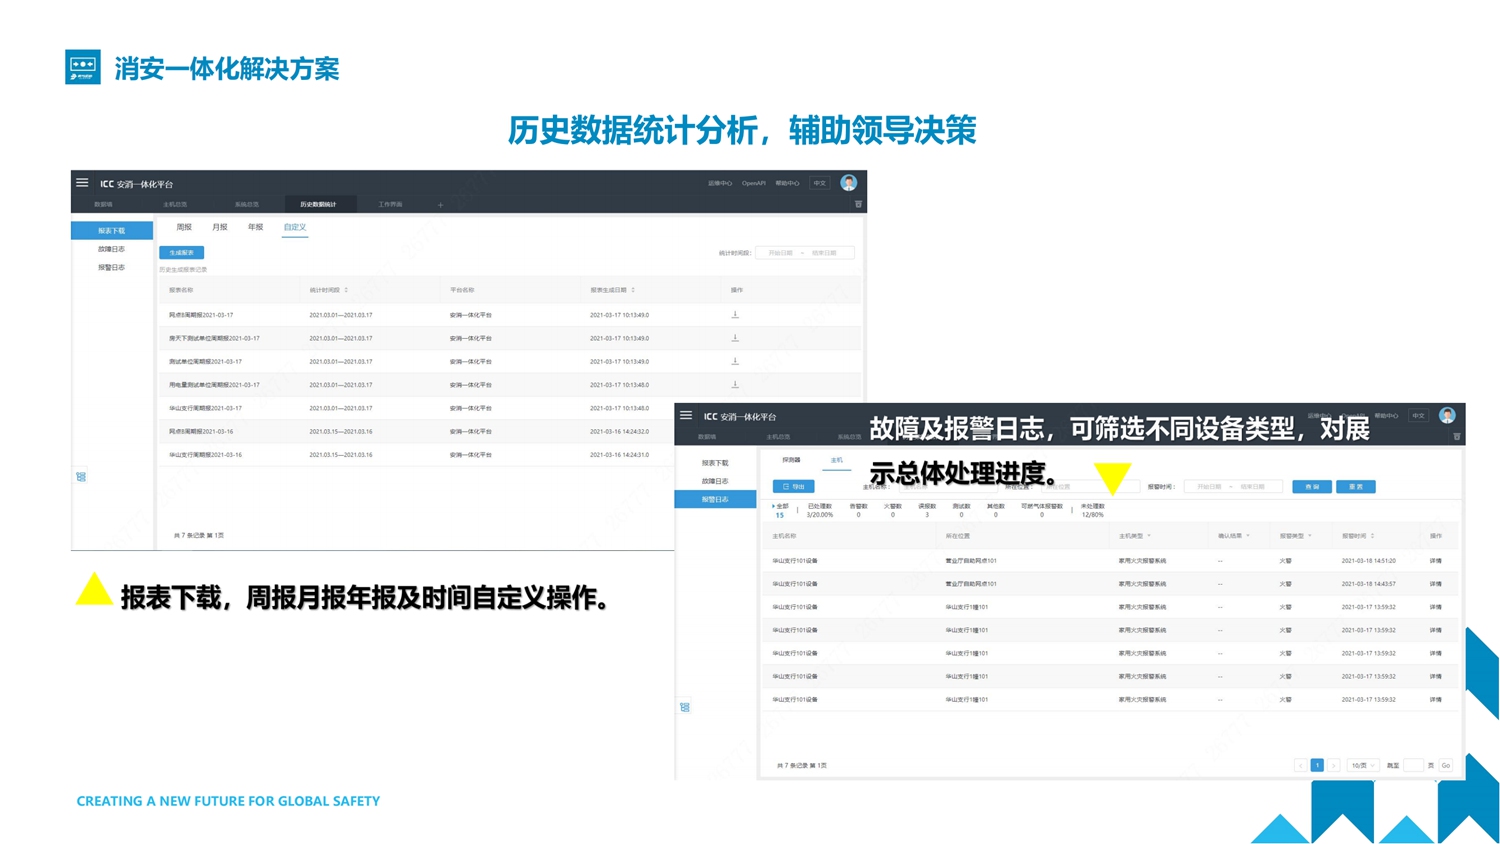Click the 生成报表 button
This screenshot has height=844, width=1500.
point(181,252)
